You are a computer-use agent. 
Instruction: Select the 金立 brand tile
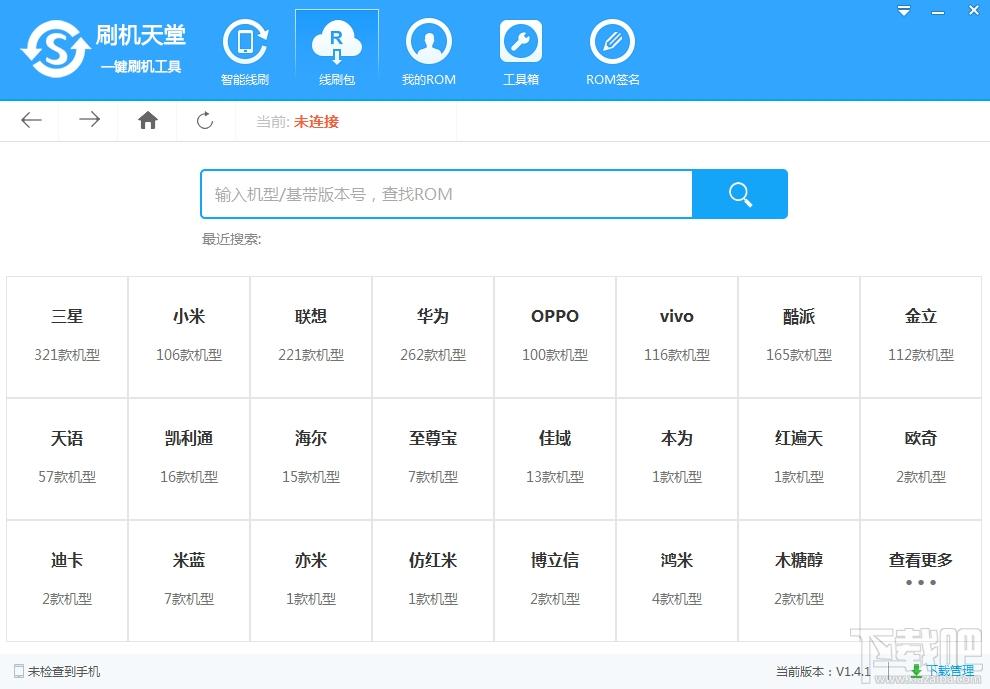coord(921,337)
